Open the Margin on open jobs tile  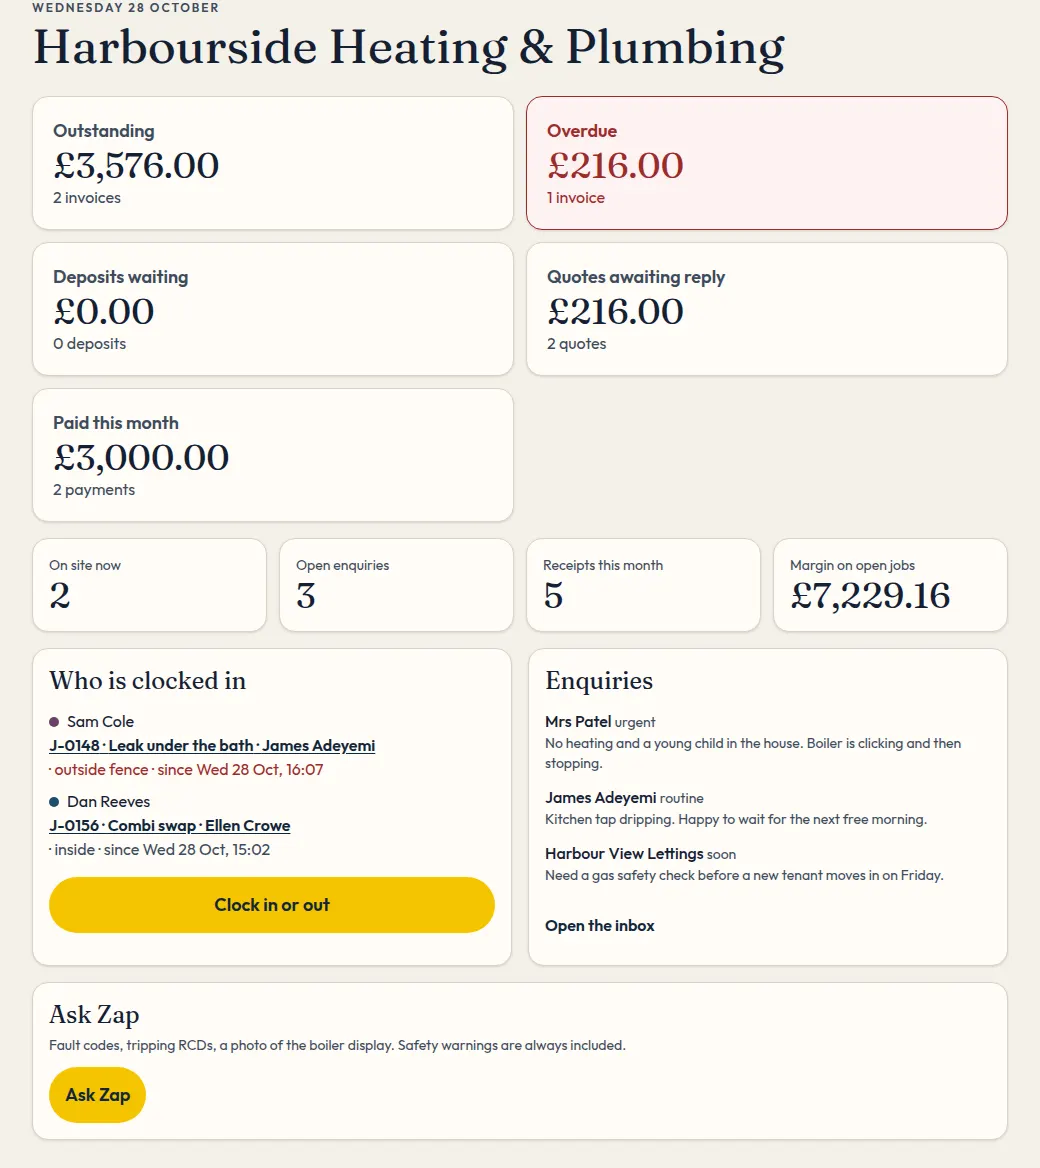(890, 585)
